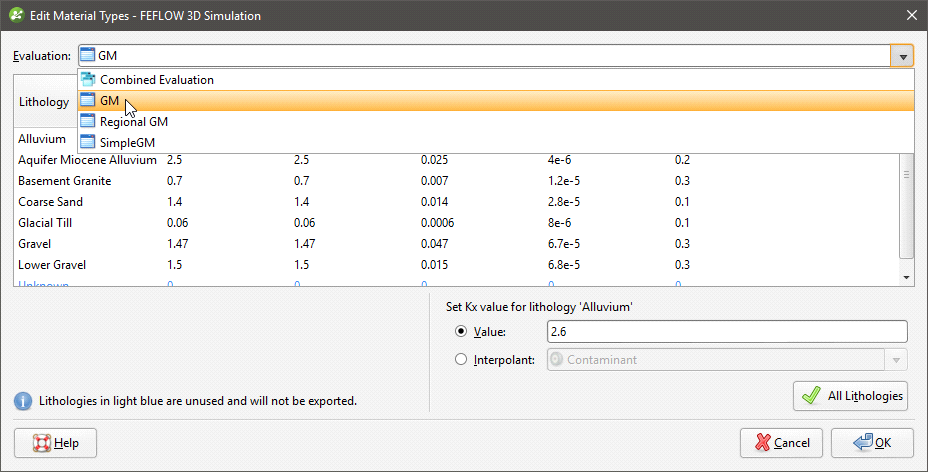Image resolution: width=928 pixels, height=472 pixels.
Task: Select the Interpolant radio button
Action: point(461,360)
